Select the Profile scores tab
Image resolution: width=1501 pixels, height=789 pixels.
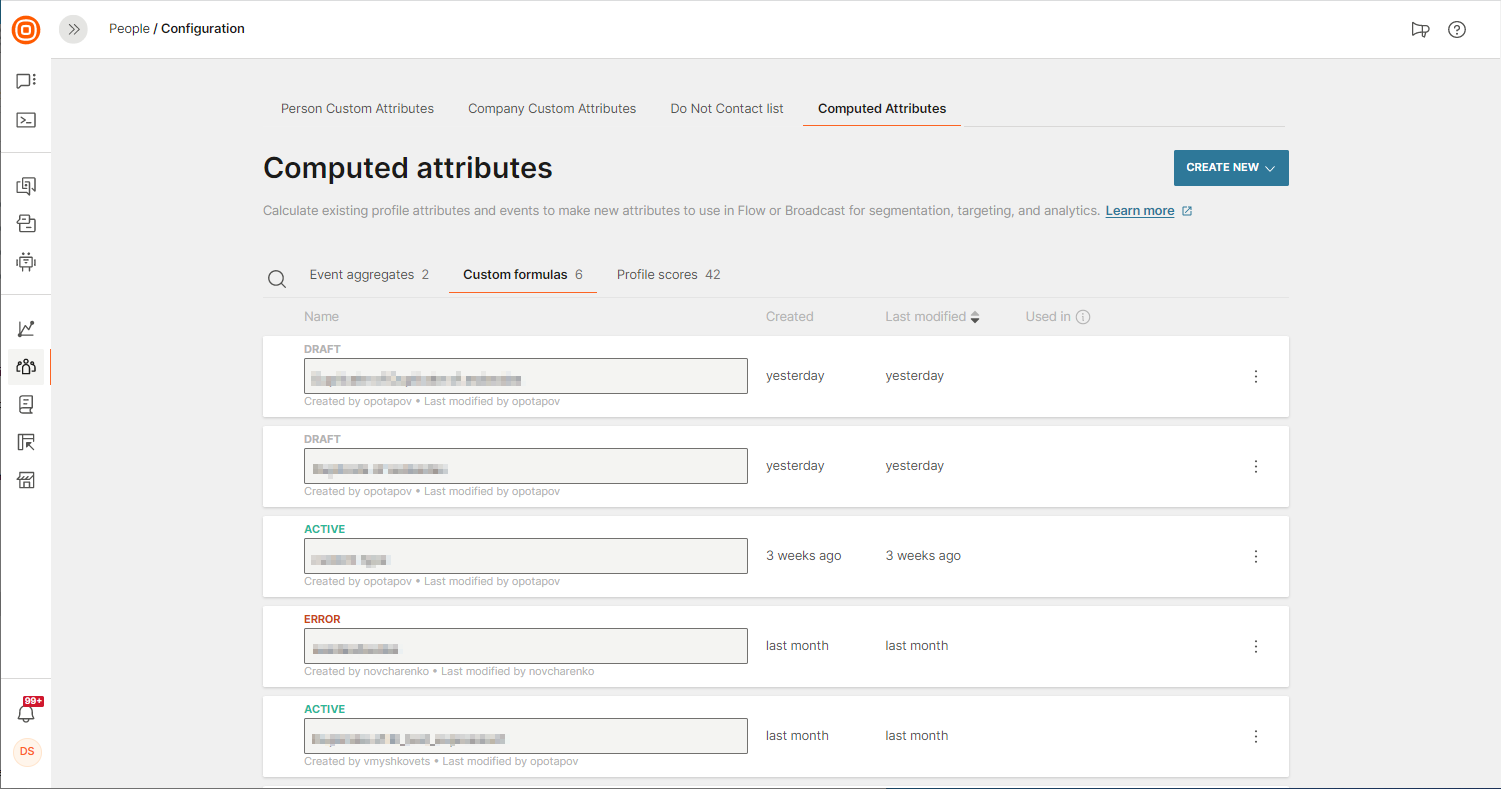pos(668,275)
